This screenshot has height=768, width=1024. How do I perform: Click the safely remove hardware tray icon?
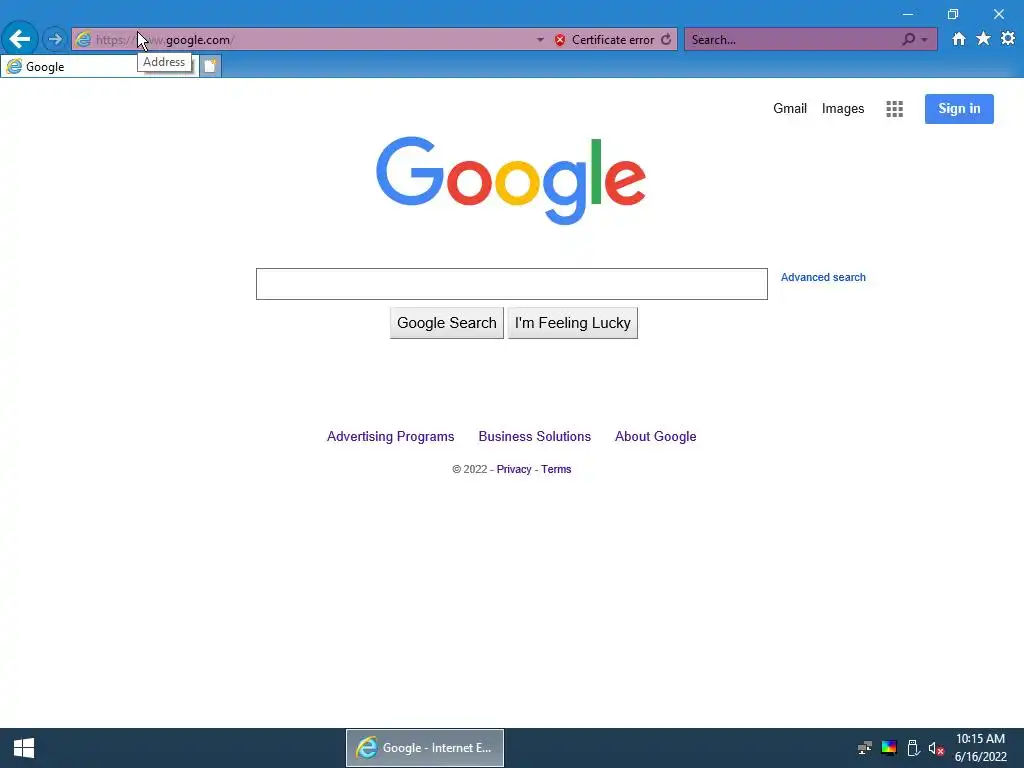(x=913, y=748)
